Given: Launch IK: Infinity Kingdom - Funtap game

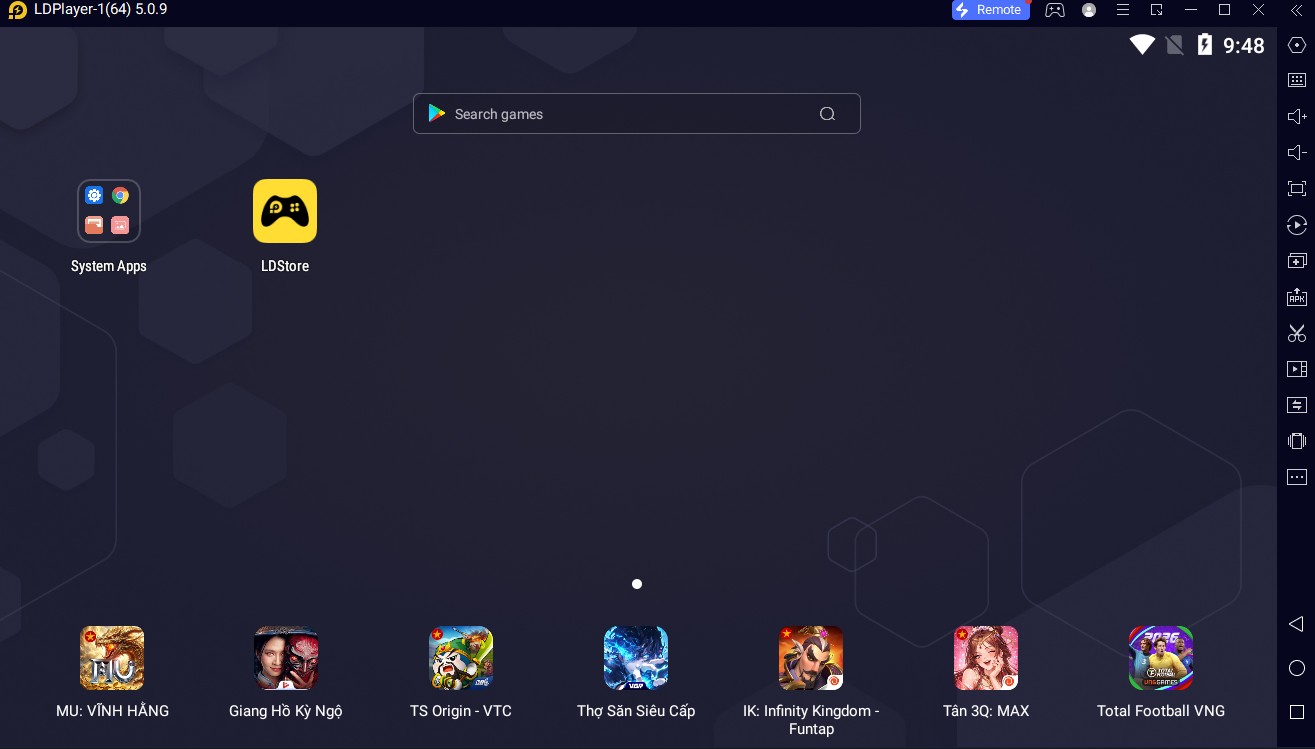Looking at the screenshot, I should click(x=811, y=658).
